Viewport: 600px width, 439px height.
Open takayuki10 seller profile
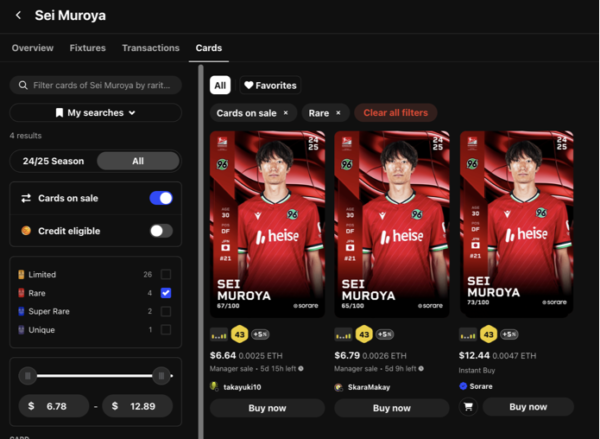242,387
